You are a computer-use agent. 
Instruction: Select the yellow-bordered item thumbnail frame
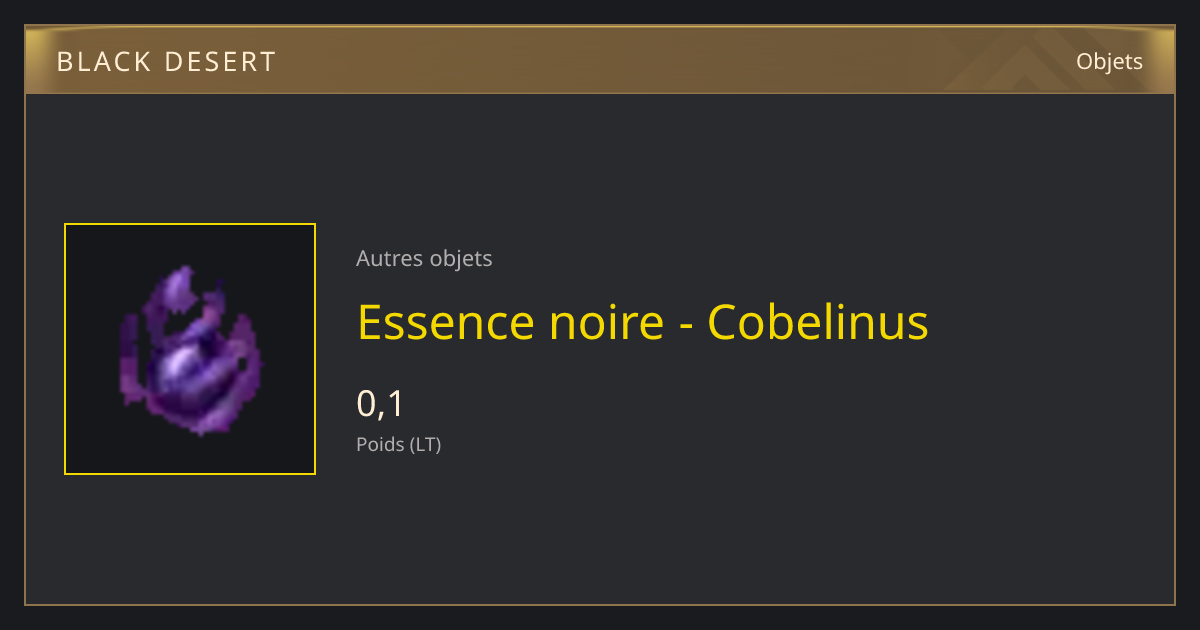[x=190, y=349]
